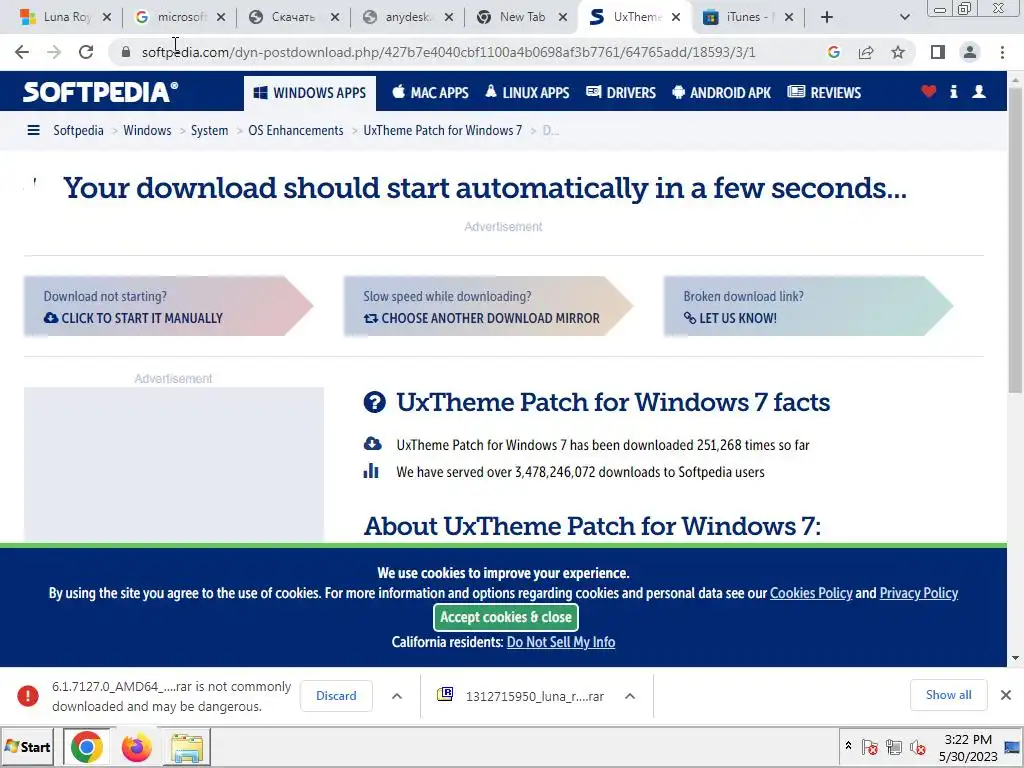Image resolution: width=1024 pixels, height=768 pixels.
Task: Open the Chrome profile avatar
Action: [x=970, y=52]
